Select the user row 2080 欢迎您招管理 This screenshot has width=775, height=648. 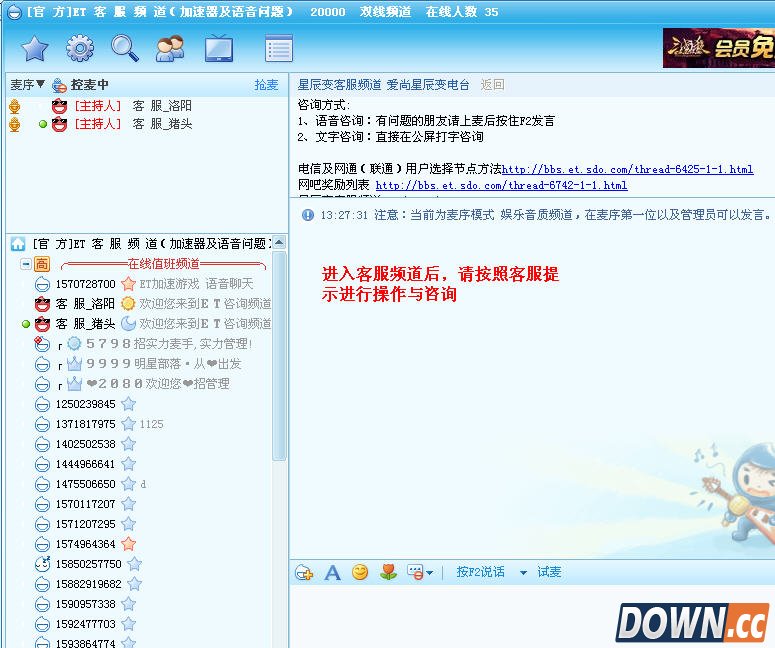(153, 384)
